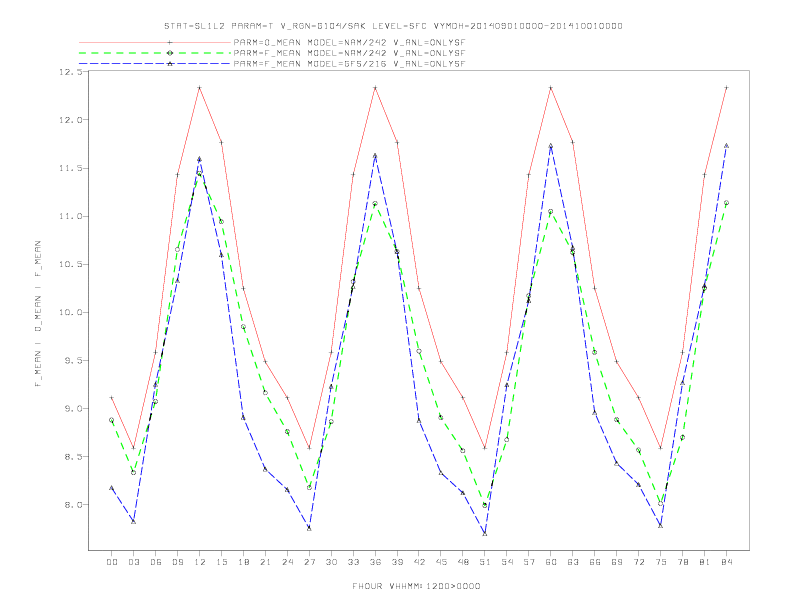Select the blue F_MEAN GFS/216 legend label
Viewport: 792px width, 612px height.
click(349, 64)
